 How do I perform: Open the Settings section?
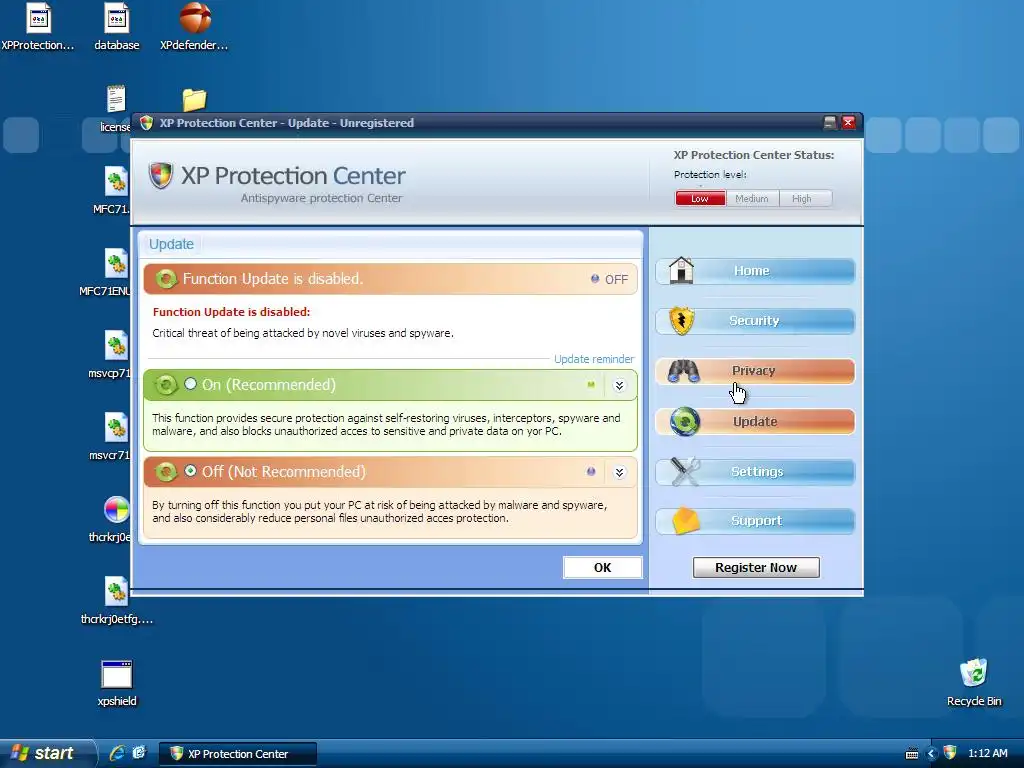[755, 472]
